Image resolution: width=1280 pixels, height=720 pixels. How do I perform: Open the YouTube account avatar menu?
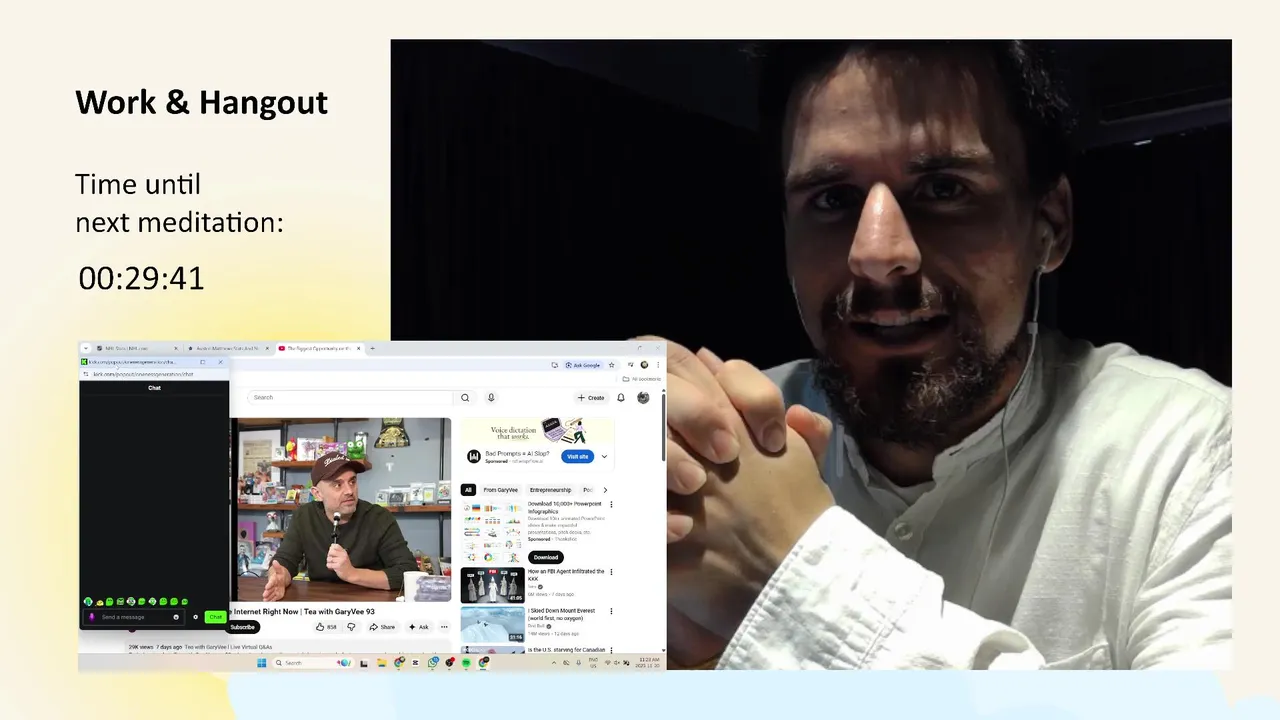tap(643, 398)
